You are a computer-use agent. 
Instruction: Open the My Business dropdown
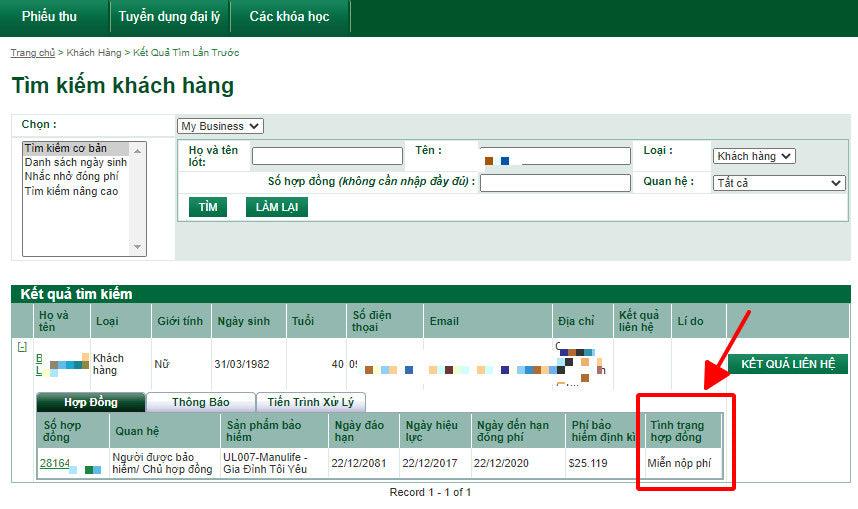(x=220, y=126)
